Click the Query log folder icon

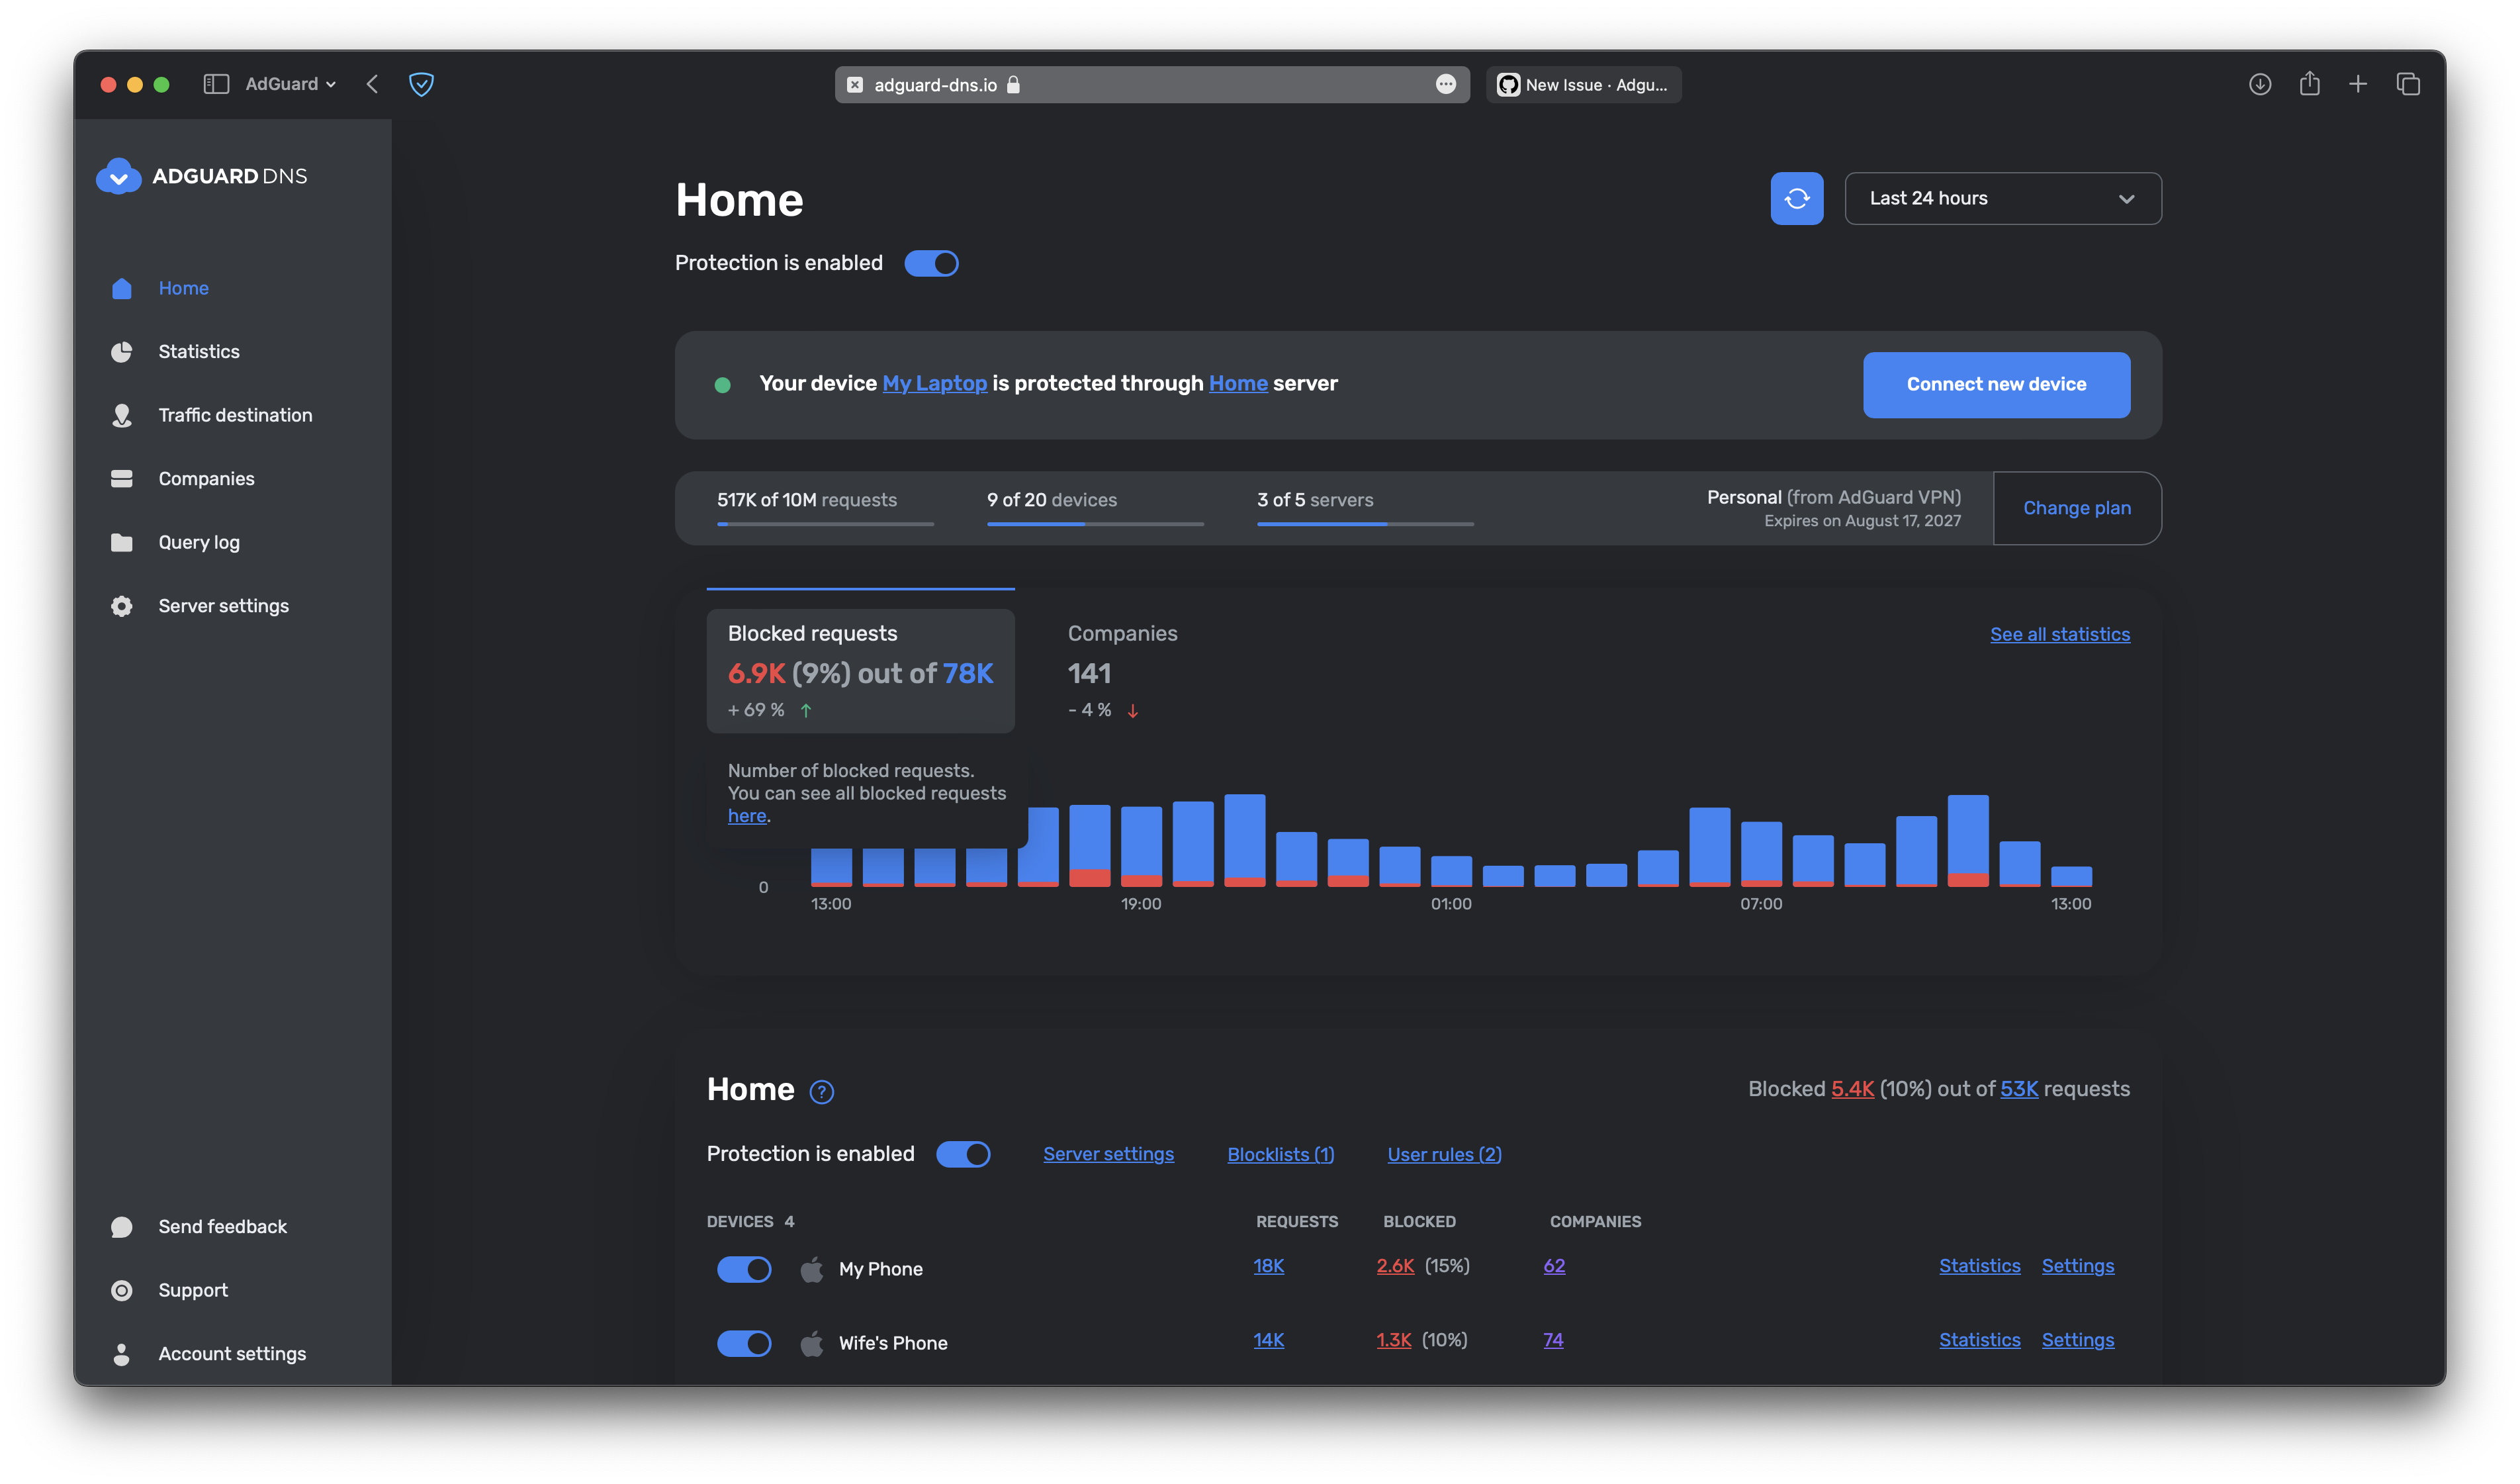122,542
